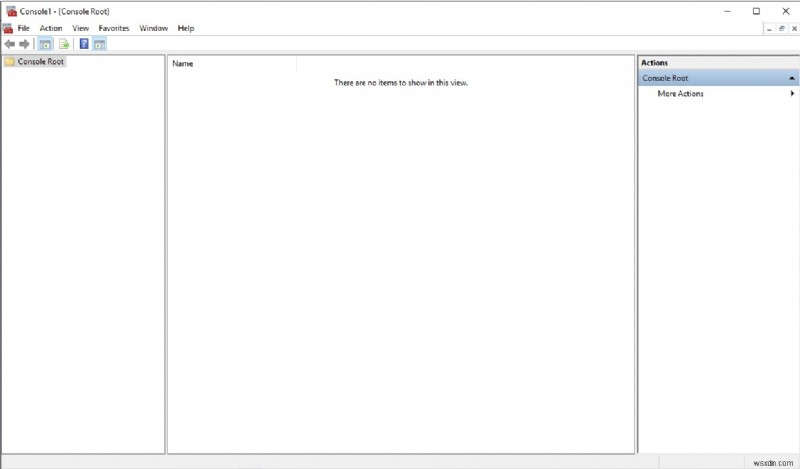Viewport: 800px width, 469px height.
Task: Minimize the Console1 main window
Action: [x=728, y=11]
